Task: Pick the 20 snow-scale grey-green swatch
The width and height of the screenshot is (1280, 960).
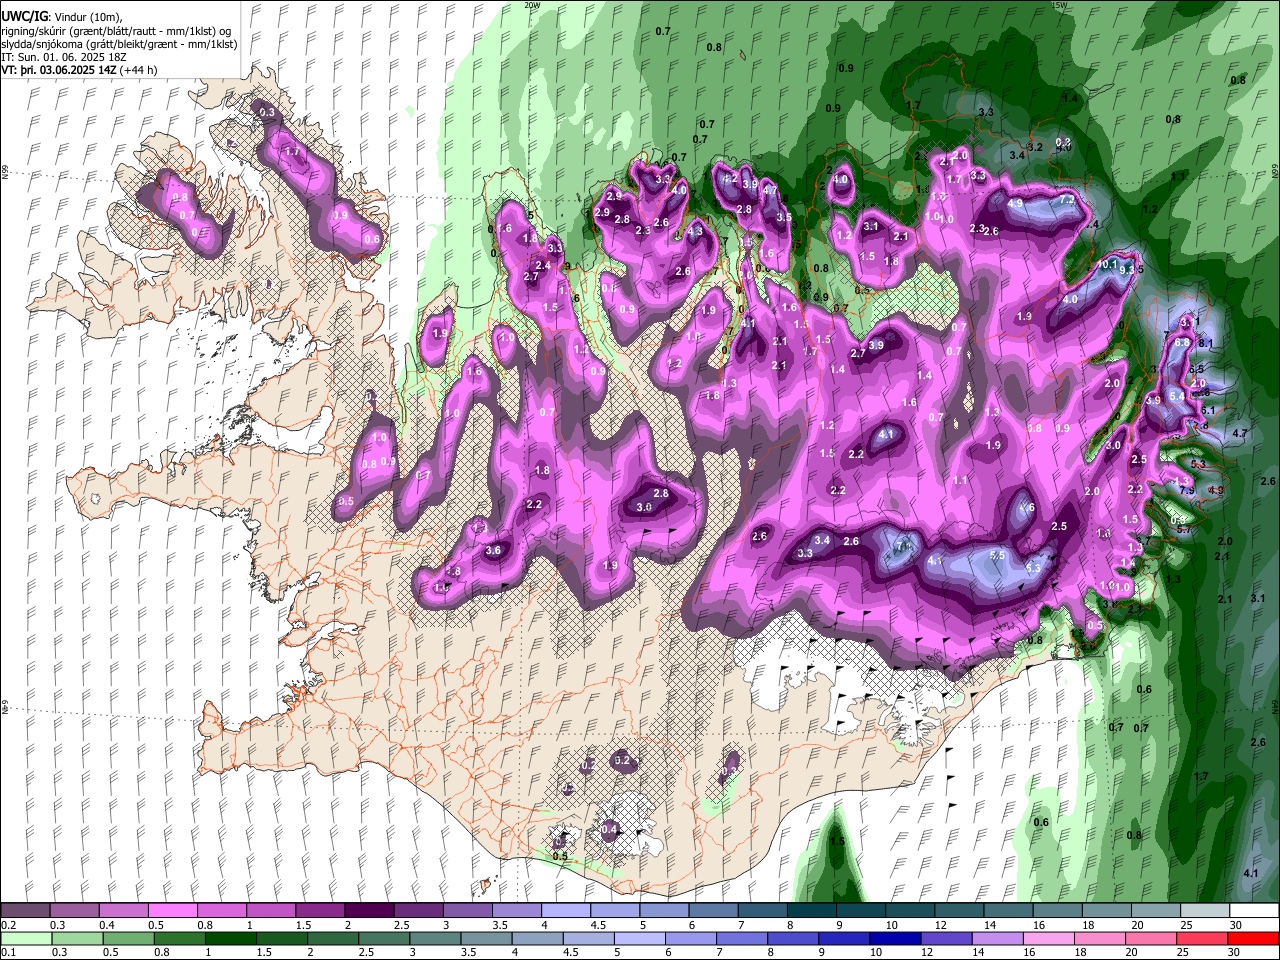Action: coord(1156,911)
